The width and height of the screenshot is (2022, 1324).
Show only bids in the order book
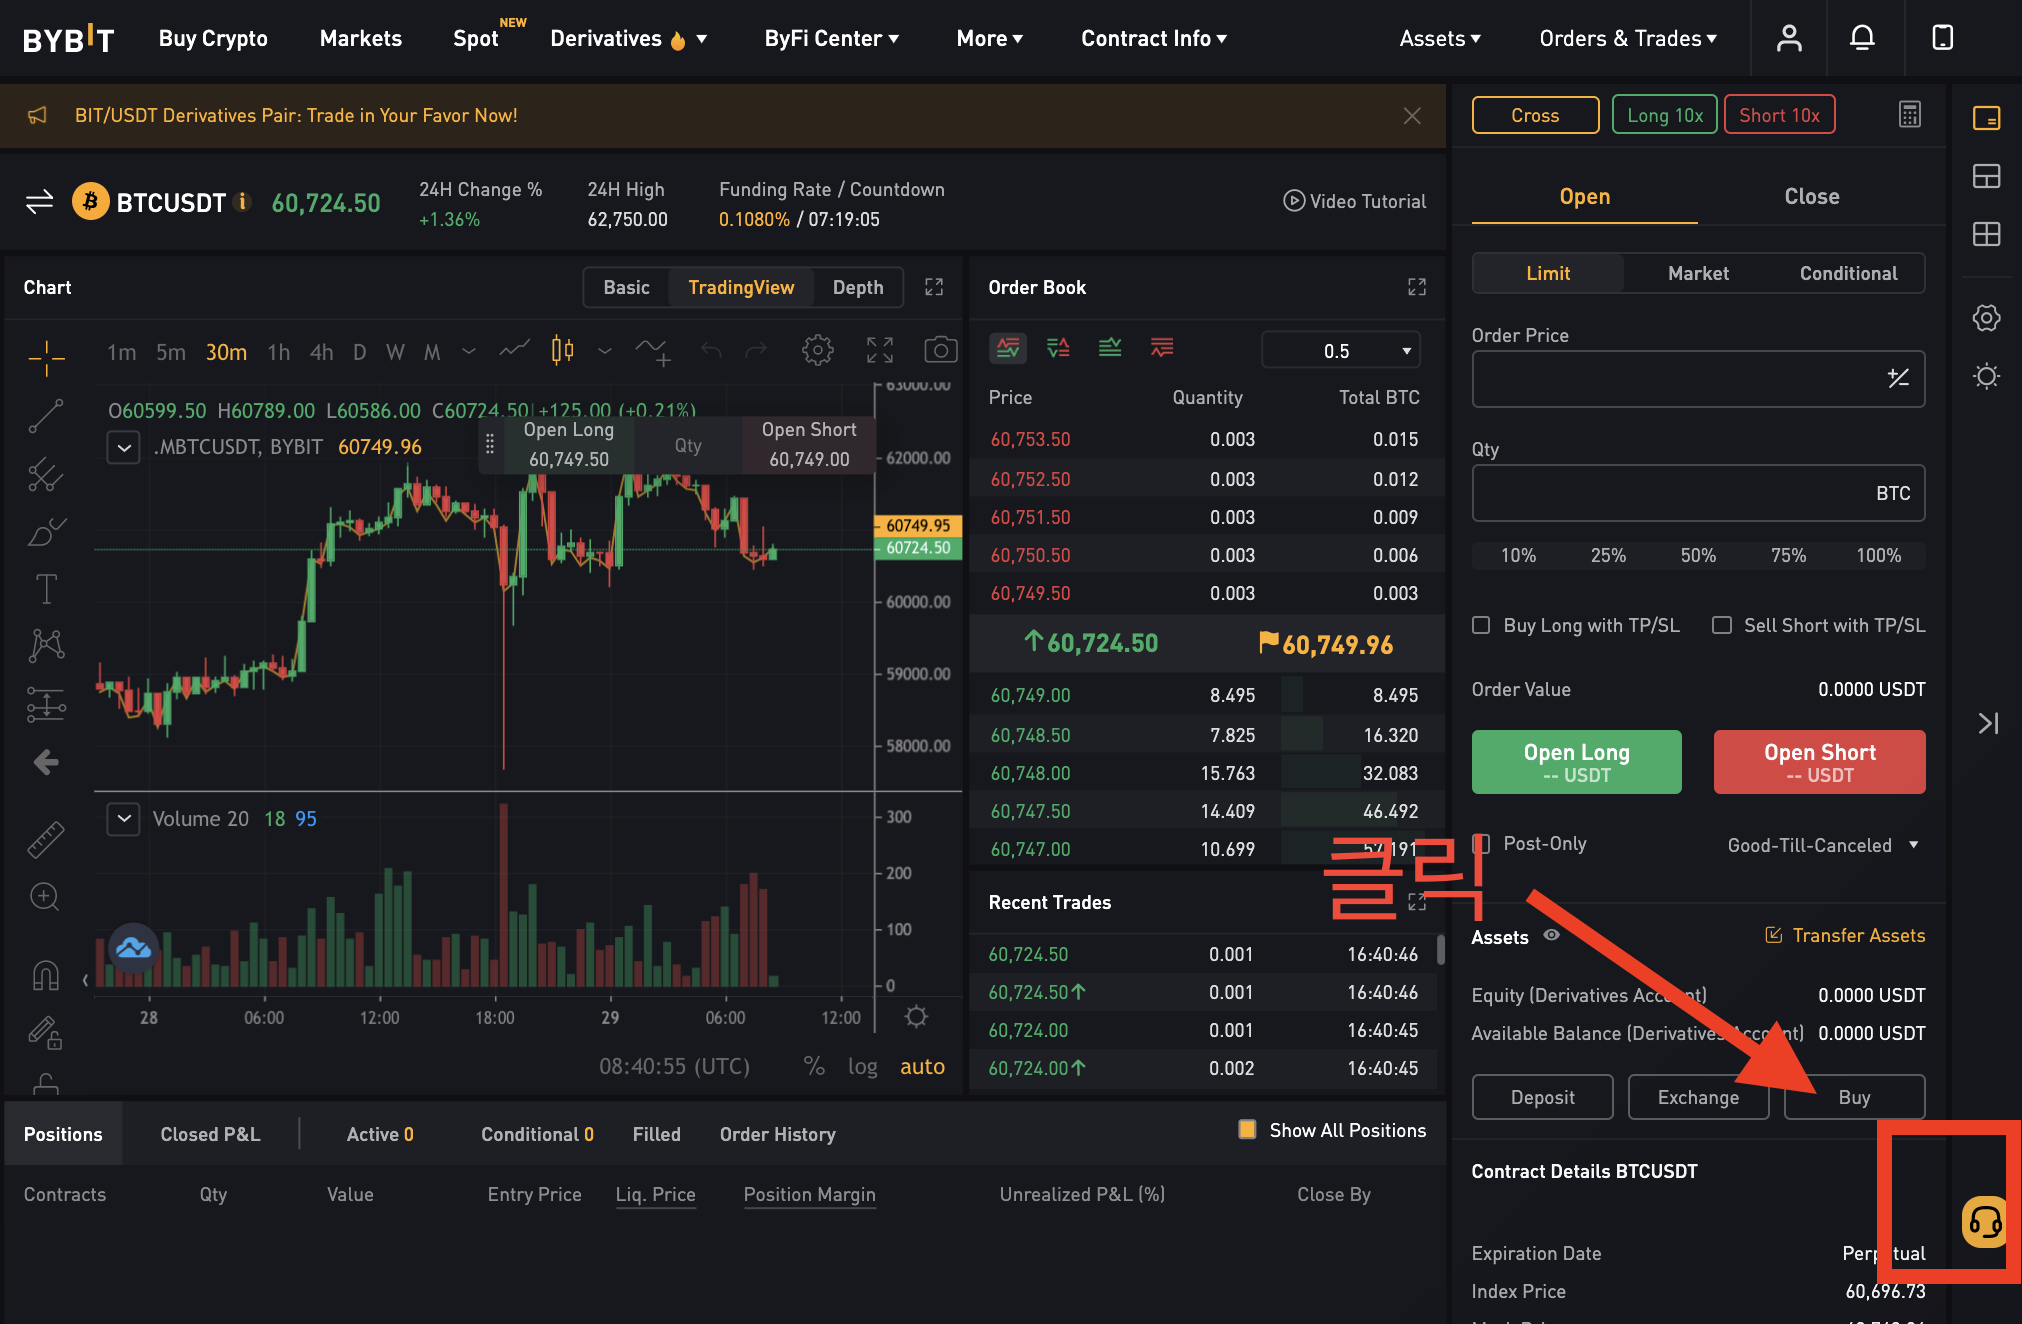coord(1110,348)
